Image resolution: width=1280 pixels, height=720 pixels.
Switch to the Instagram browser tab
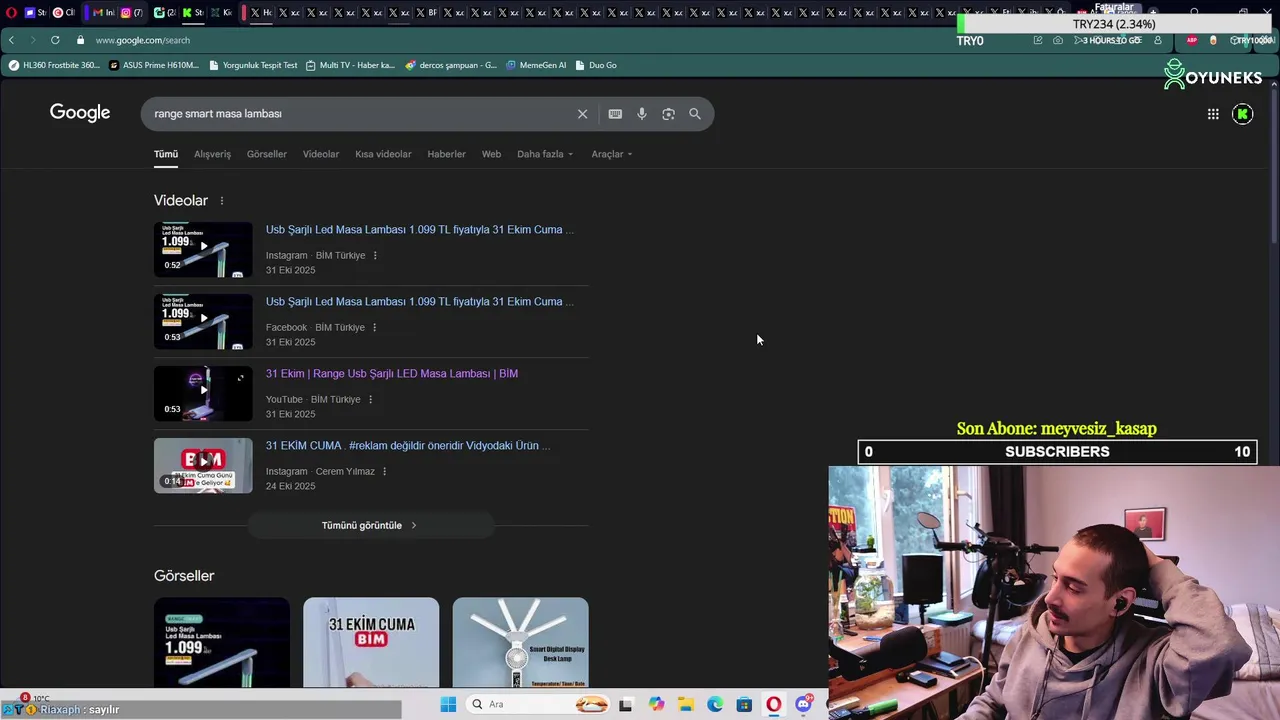[x=131, y=13]
